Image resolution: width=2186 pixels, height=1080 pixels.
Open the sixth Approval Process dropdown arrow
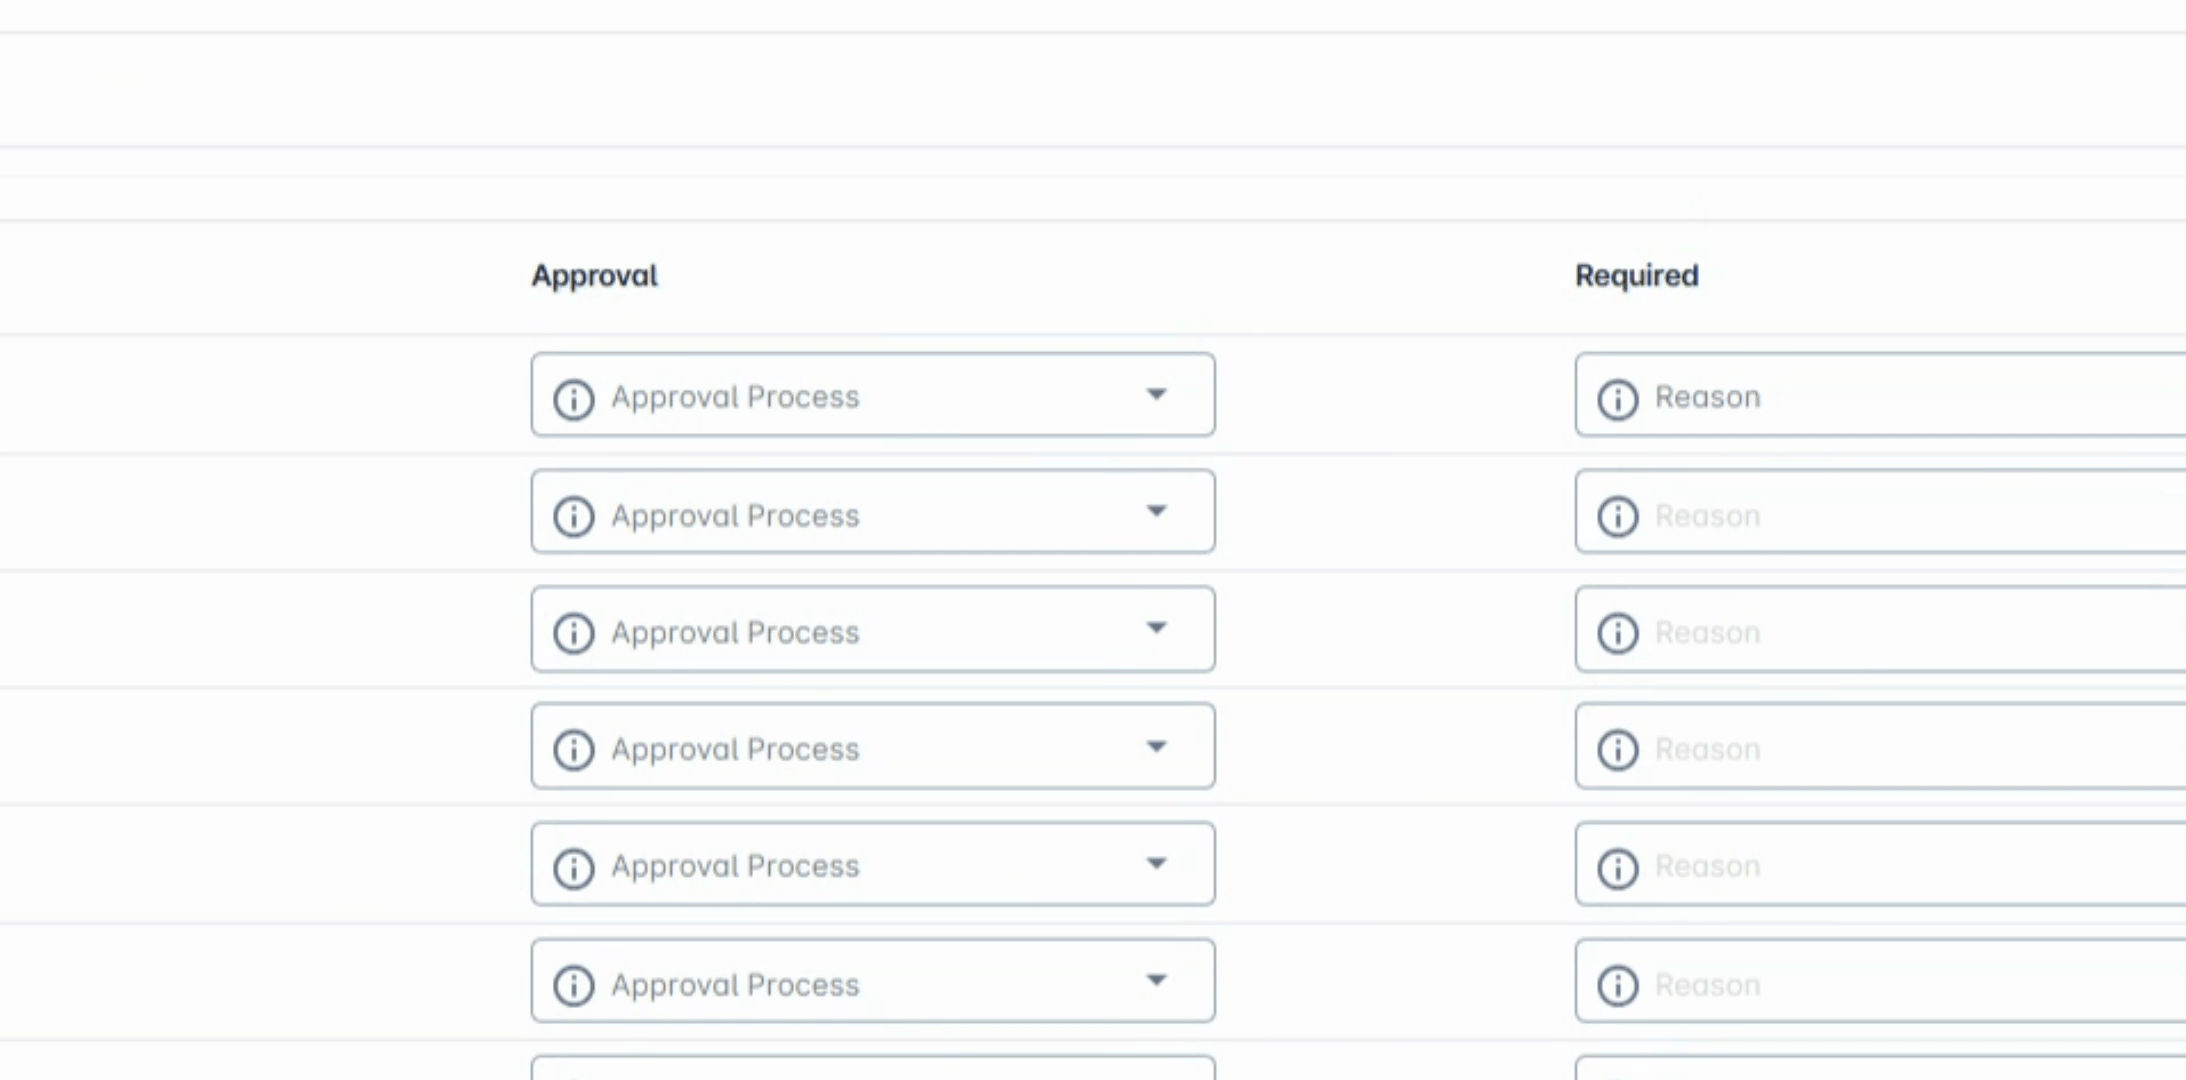[x=1156, y=981]
